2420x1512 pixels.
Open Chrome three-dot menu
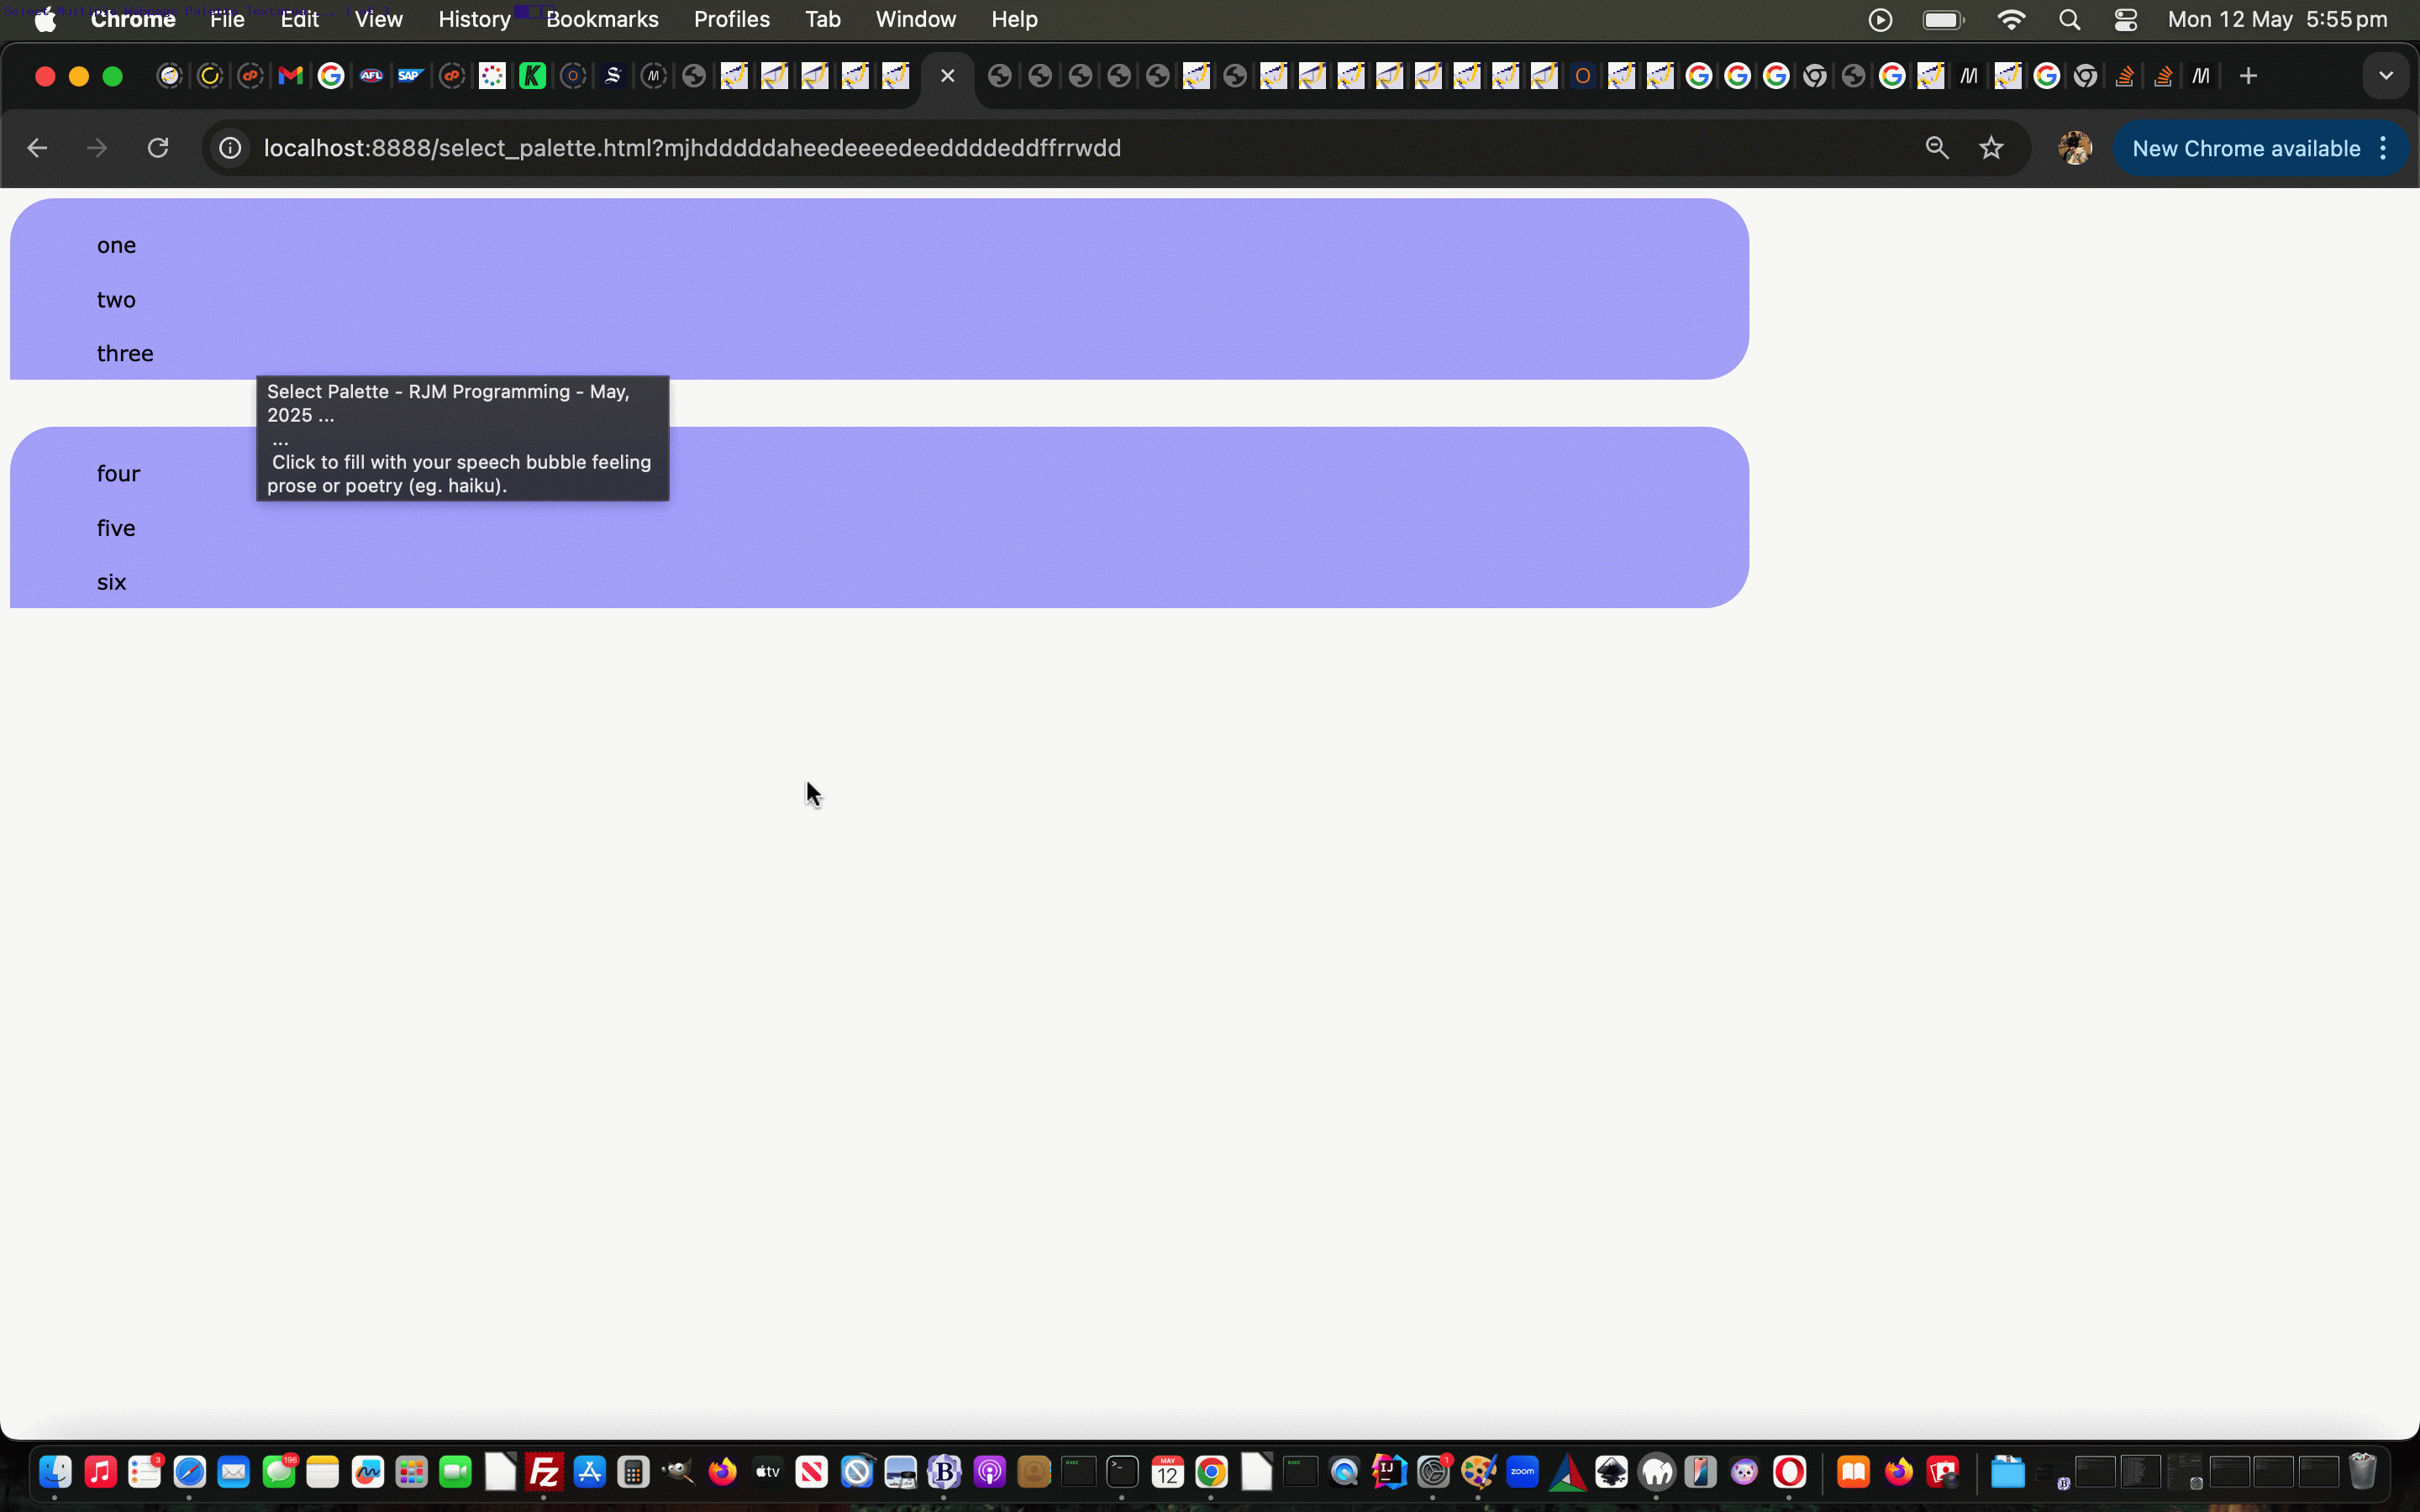(x=2384, y=148)
